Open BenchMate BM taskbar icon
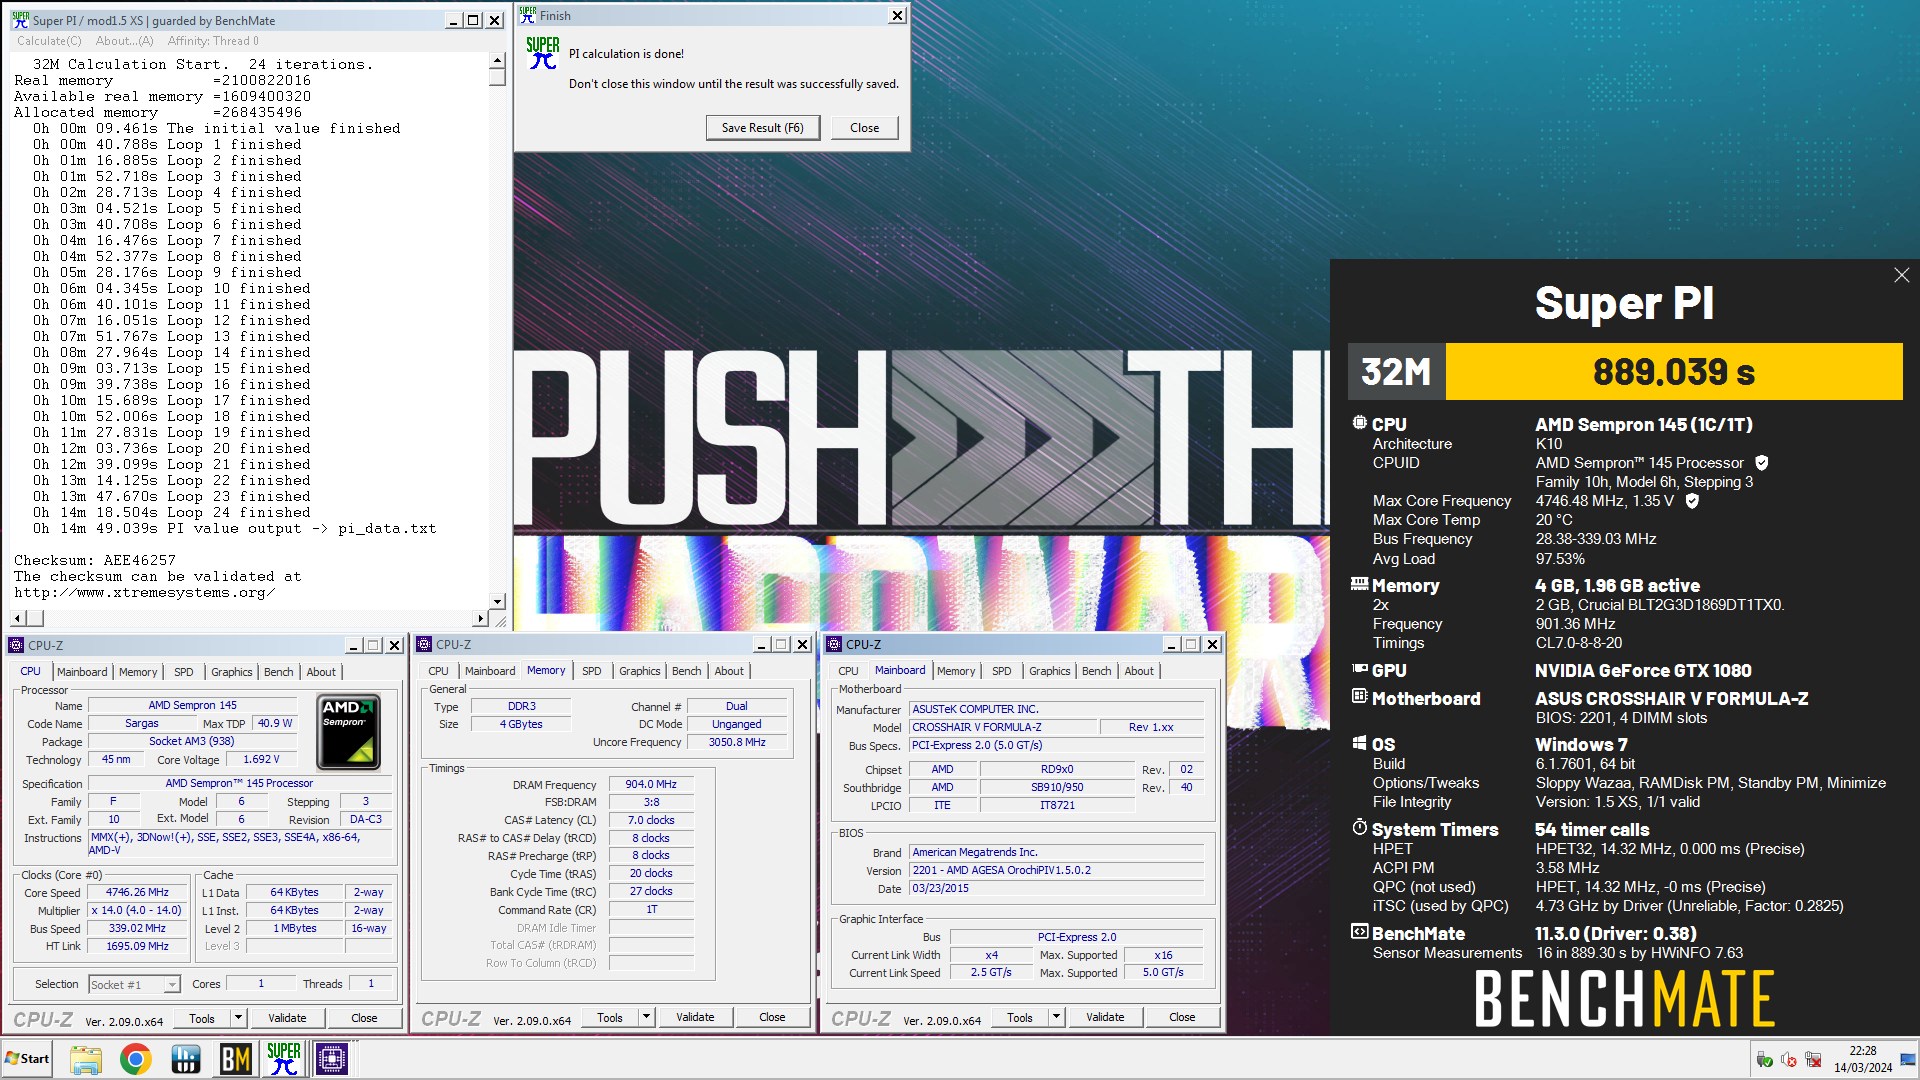Viewport: 1920px width, 1080px height. click(x=235, y=1059)
